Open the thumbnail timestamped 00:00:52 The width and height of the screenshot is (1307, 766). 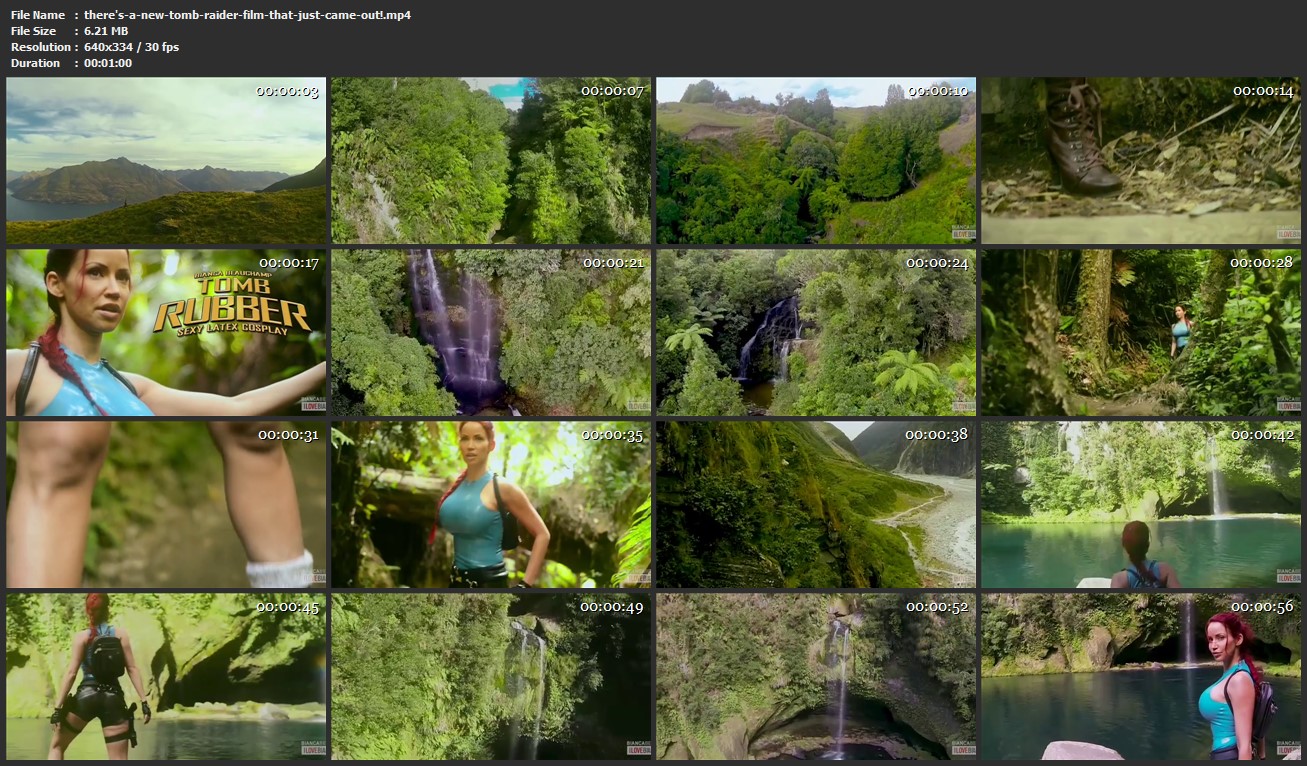point(816,677)
